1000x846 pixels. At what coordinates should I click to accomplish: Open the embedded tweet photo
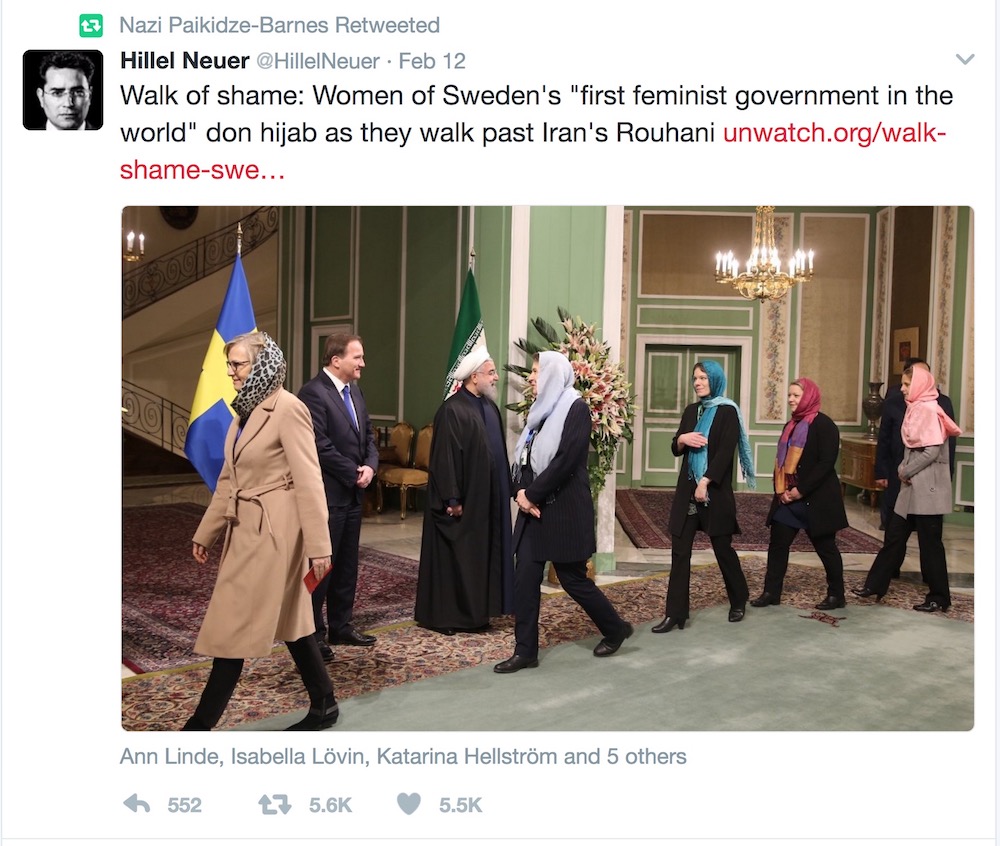click(547, 468)
